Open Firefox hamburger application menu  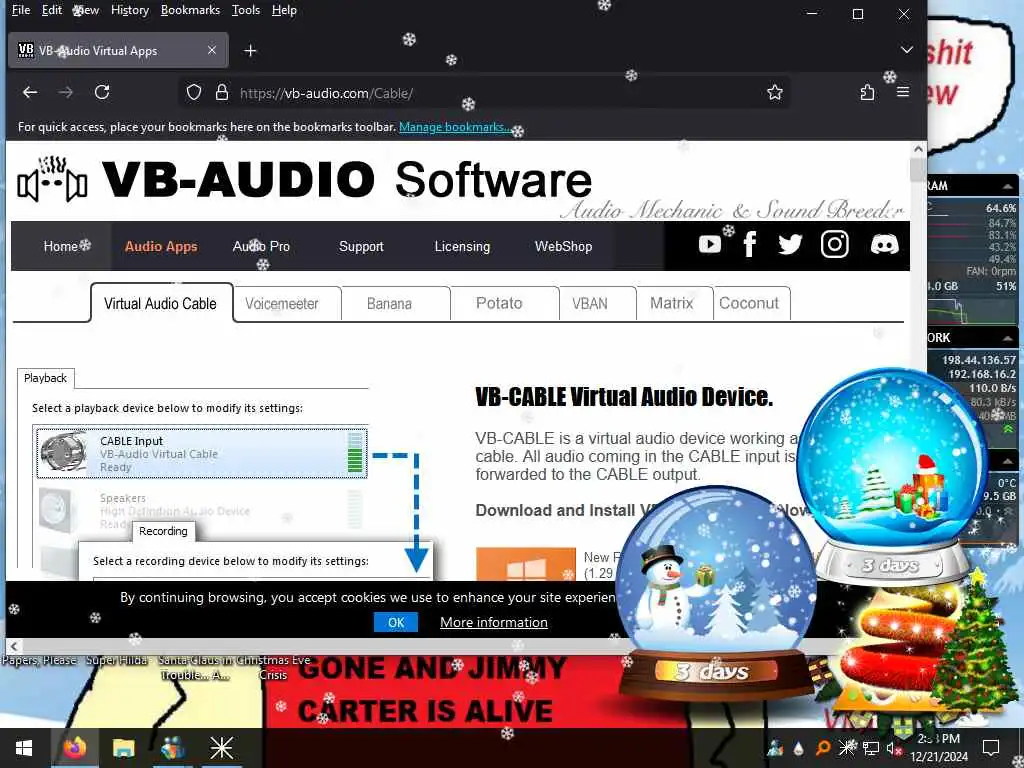click(903, 92)
